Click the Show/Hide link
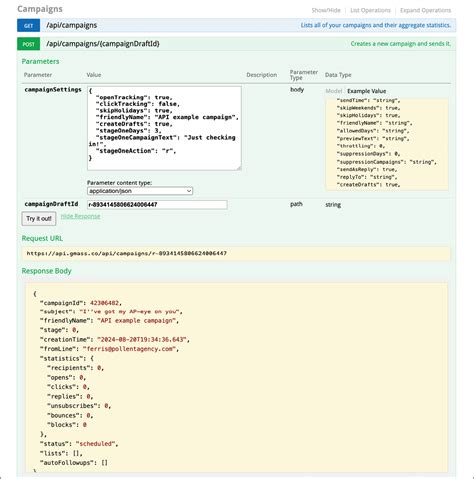474x479 pixels. tap(326, 10)
